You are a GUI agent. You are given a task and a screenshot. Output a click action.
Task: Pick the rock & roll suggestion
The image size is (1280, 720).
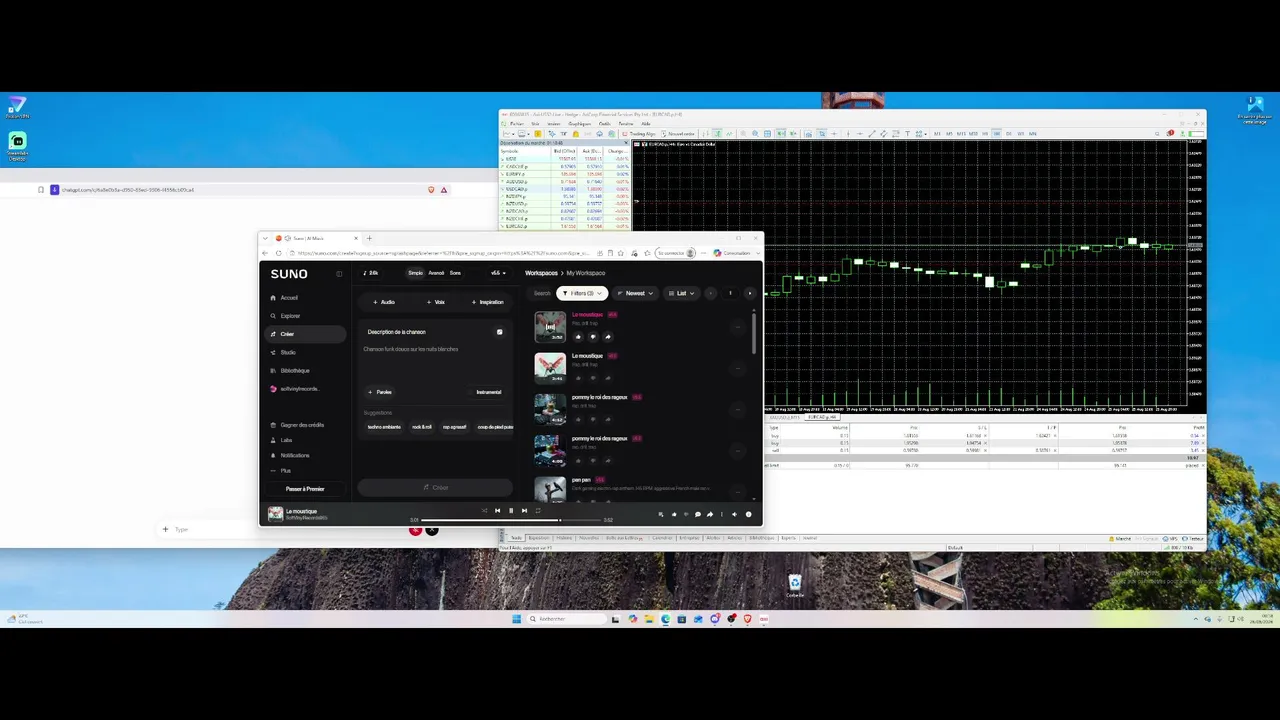pos(422,427)
